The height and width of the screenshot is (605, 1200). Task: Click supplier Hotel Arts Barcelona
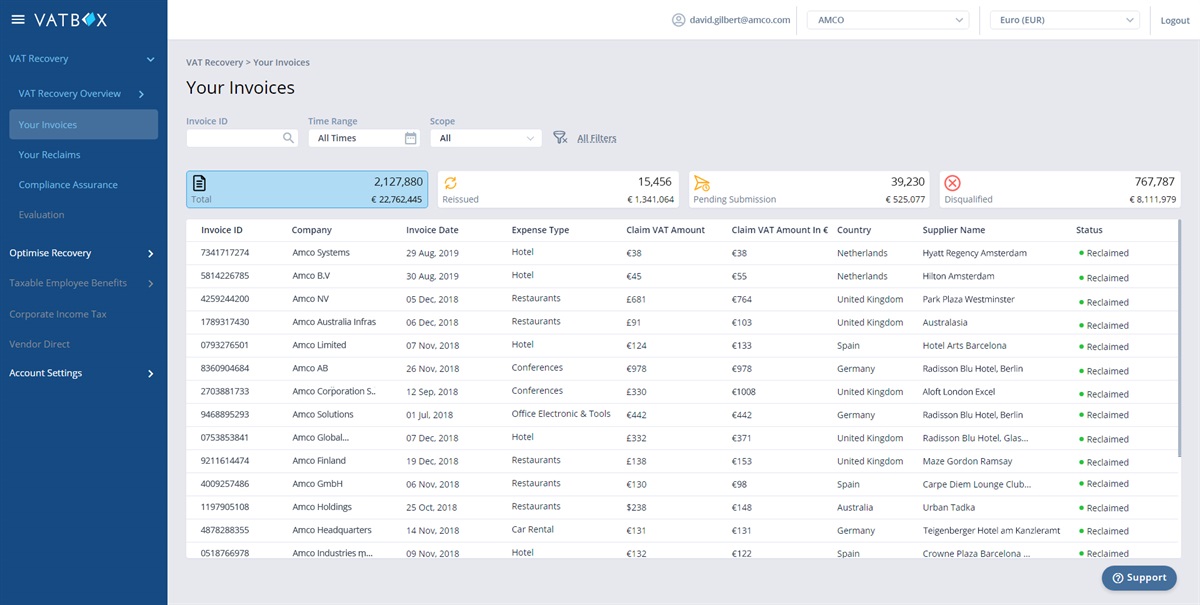pyautogui.click(x=964, y=345)
